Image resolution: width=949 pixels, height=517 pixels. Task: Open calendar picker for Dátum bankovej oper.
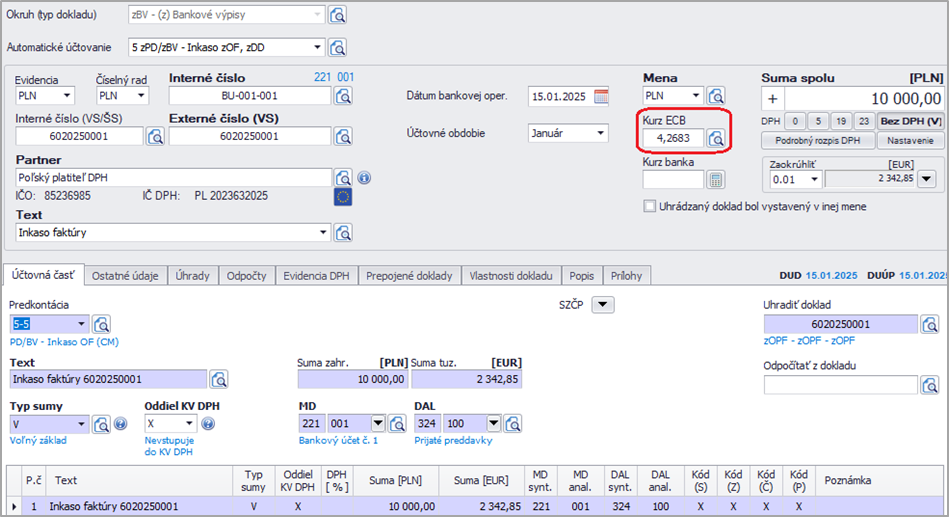601,96
